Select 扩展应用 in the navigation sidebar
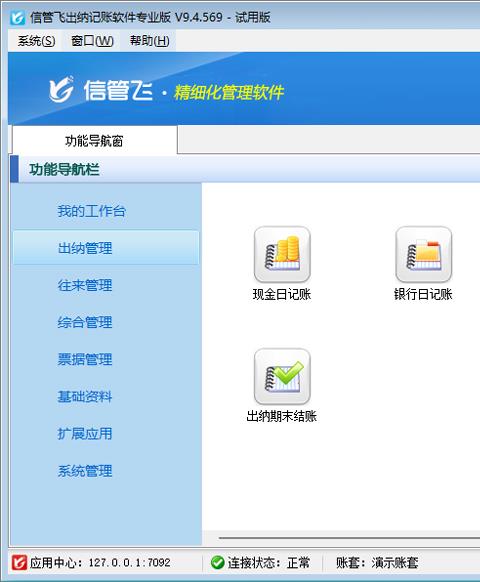This screenshot has width=480, height=582. click(x=85, y=434)
